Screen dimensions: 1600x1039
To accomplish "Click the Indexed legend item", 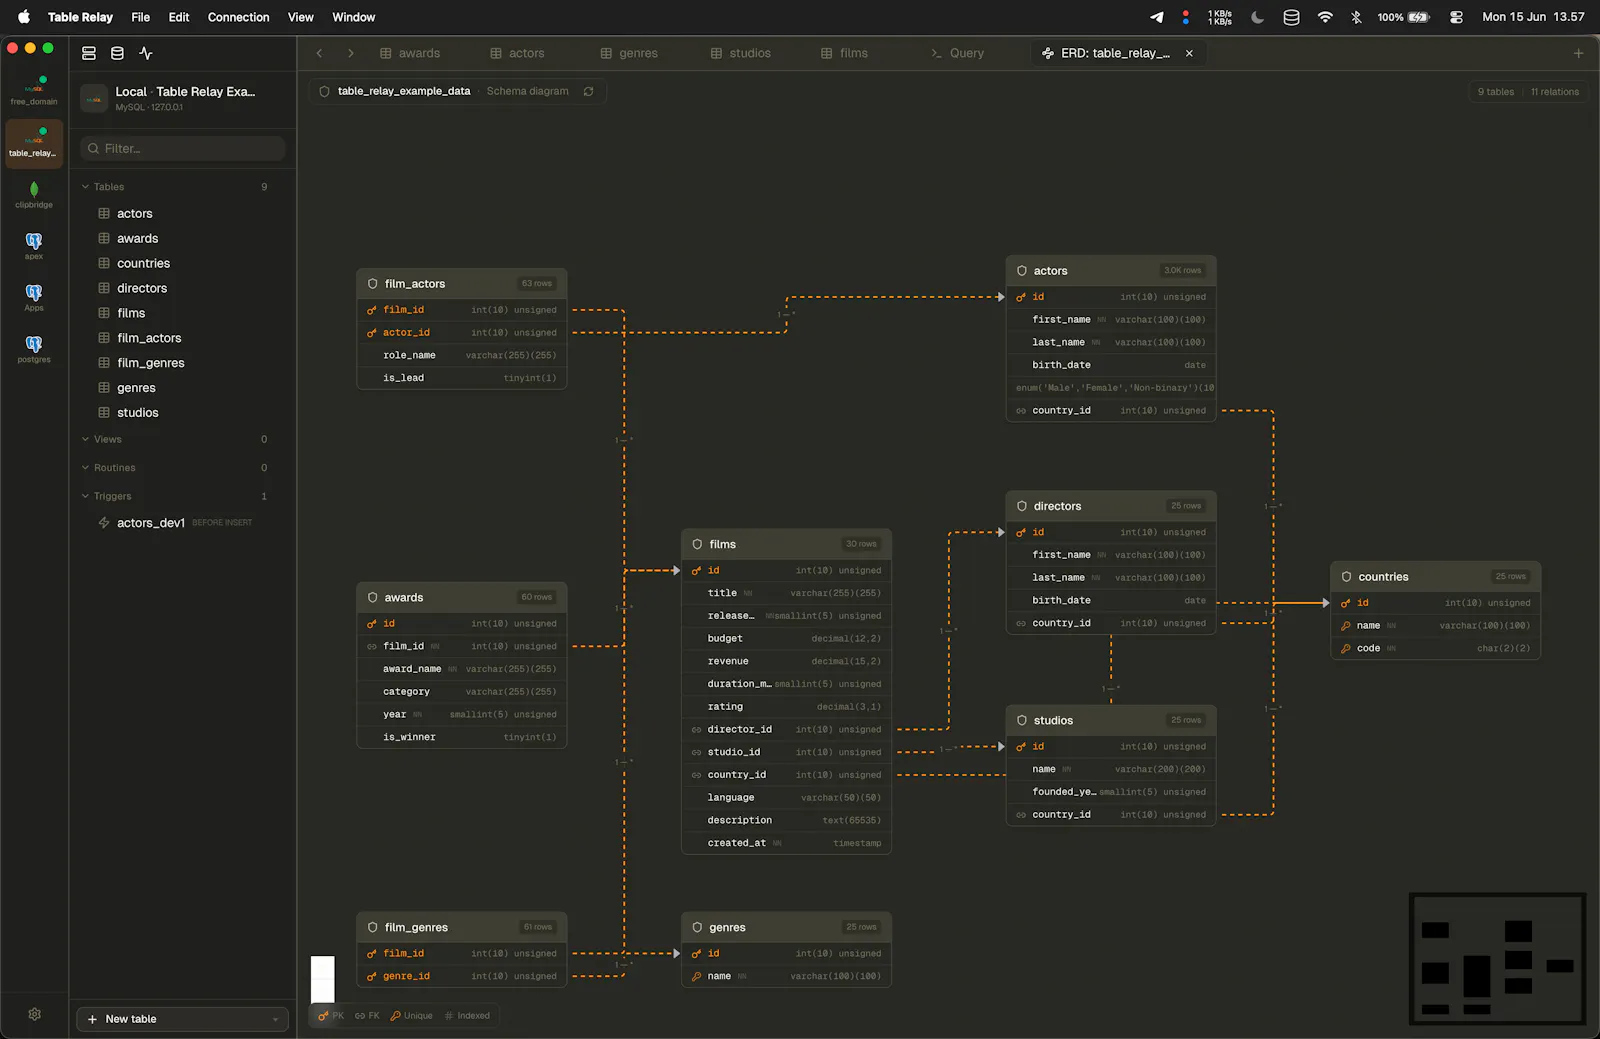I will (467, 1016).
